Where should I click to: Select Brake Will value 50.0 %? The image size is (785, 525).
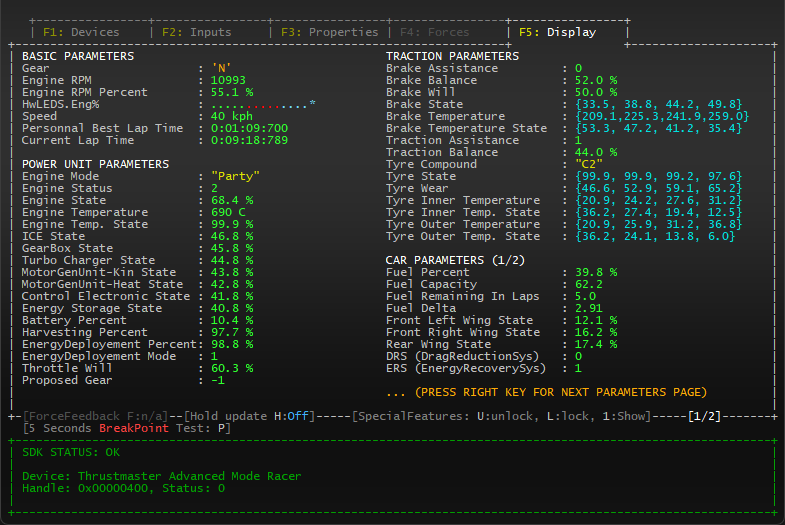(x=596, y=92)
